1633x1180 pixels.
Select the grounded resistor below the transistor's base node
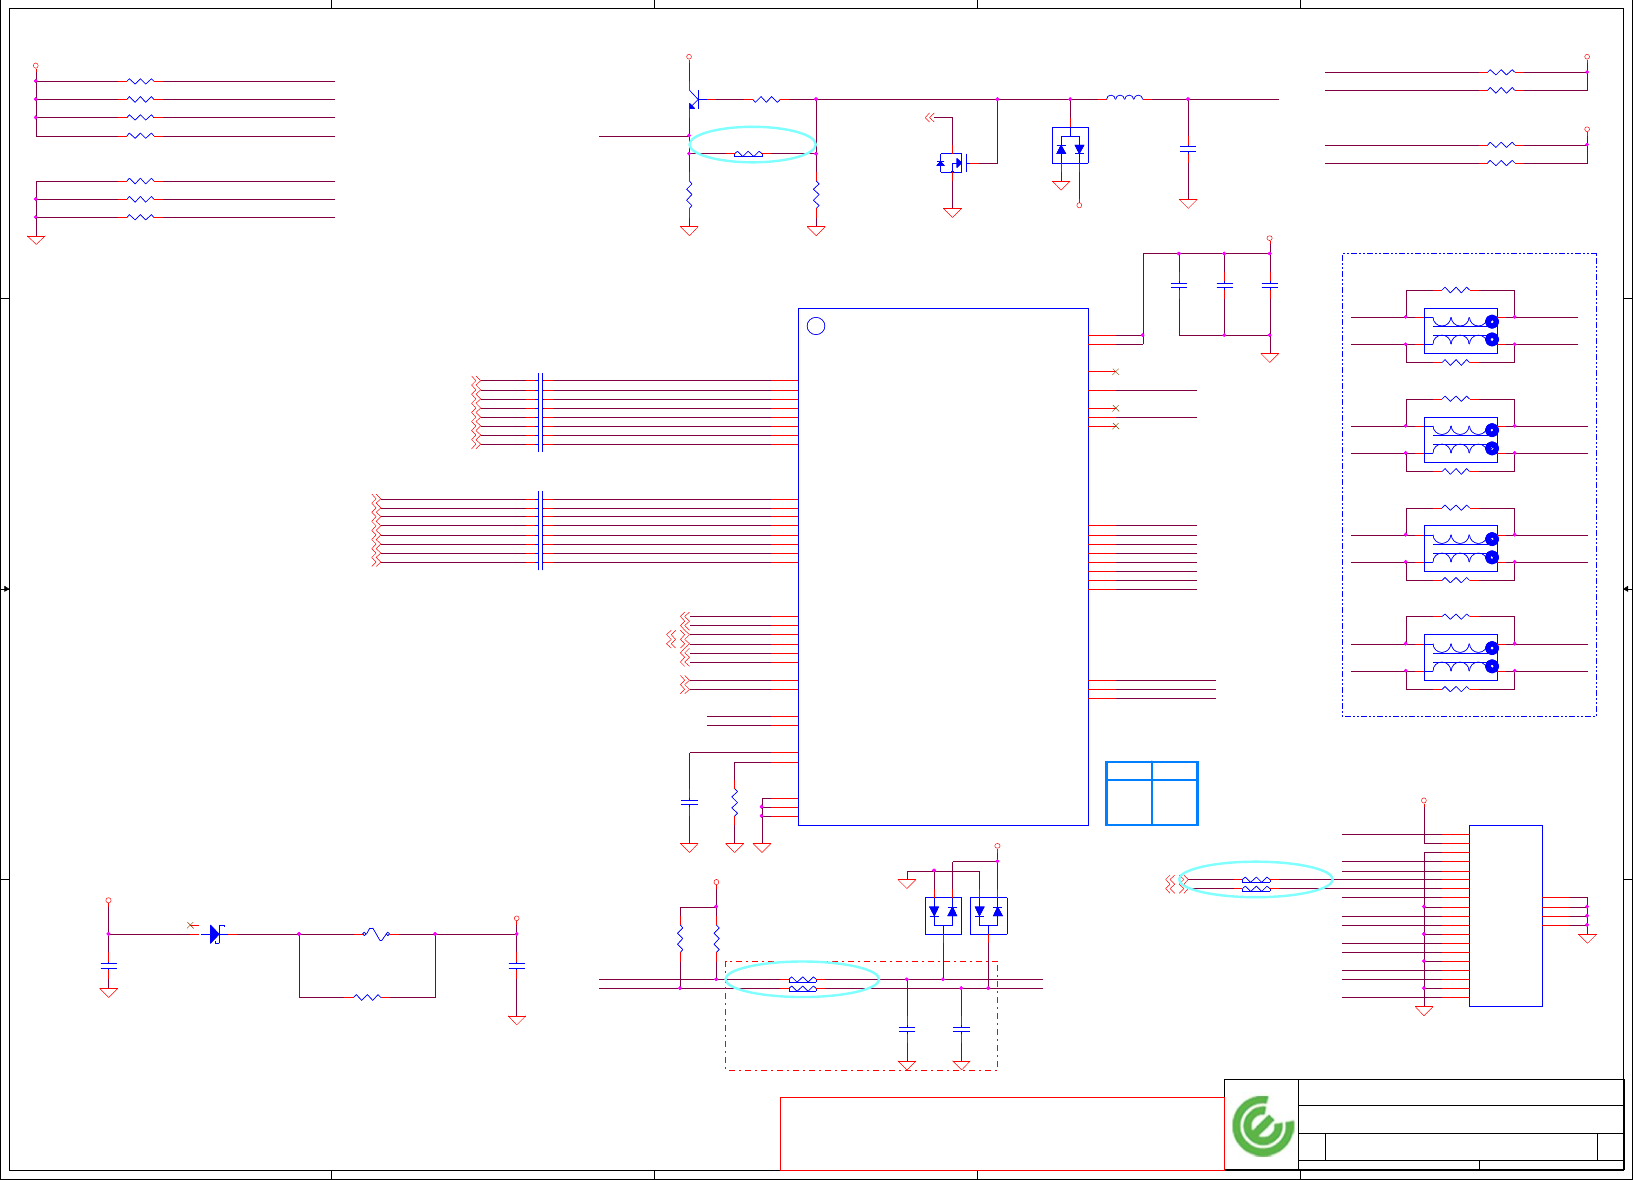[689, 194]
